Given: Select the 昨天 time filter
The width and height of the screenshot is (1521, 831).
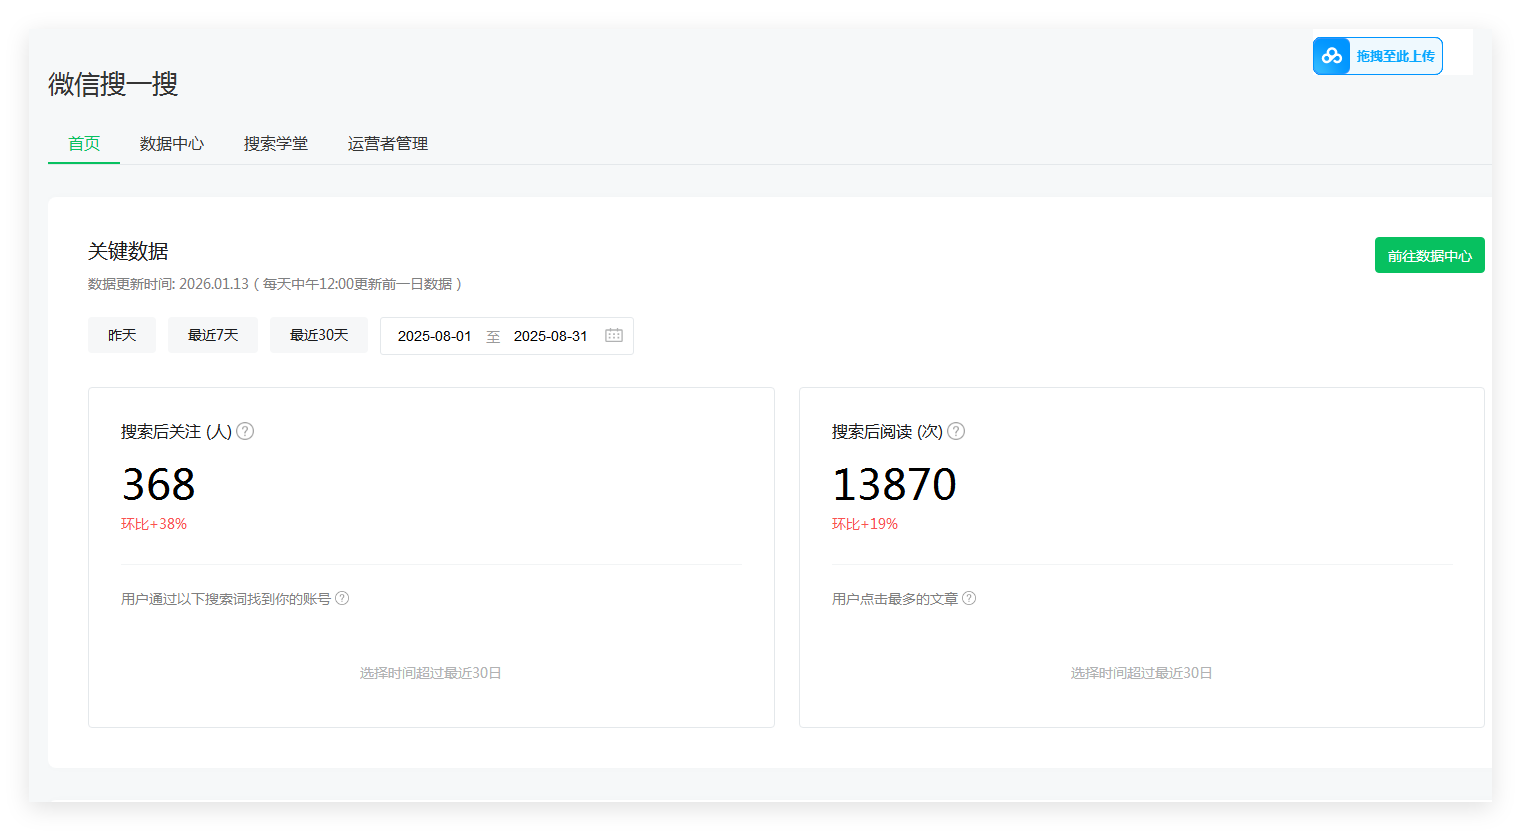Looking at the screenshot, I should [122, 335].
